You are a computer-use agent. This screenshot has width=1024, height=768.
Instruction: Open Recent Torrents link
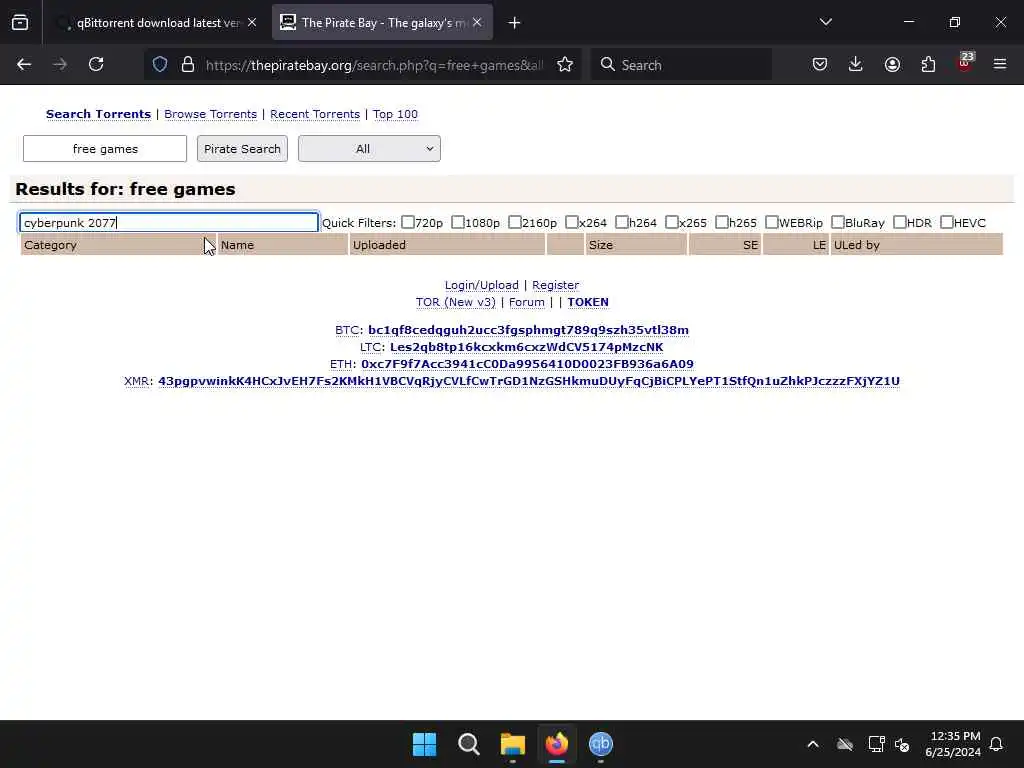pos(315,114)
